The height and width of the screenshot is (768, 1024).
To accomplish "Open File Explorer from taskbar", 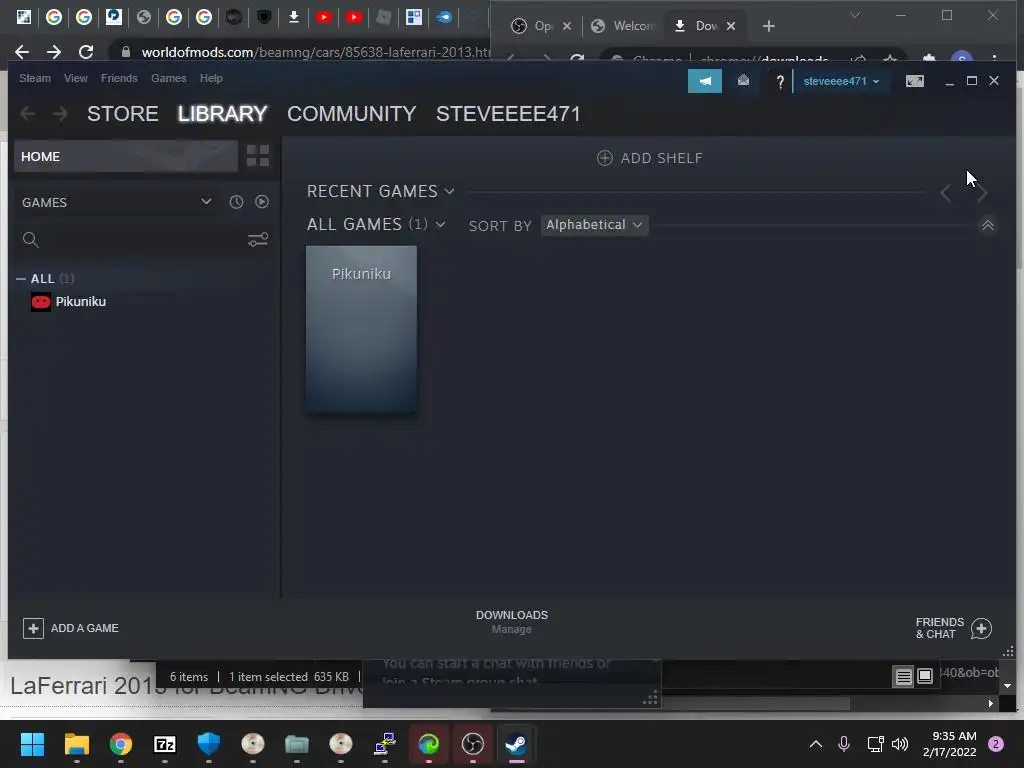I will (76, 744).
